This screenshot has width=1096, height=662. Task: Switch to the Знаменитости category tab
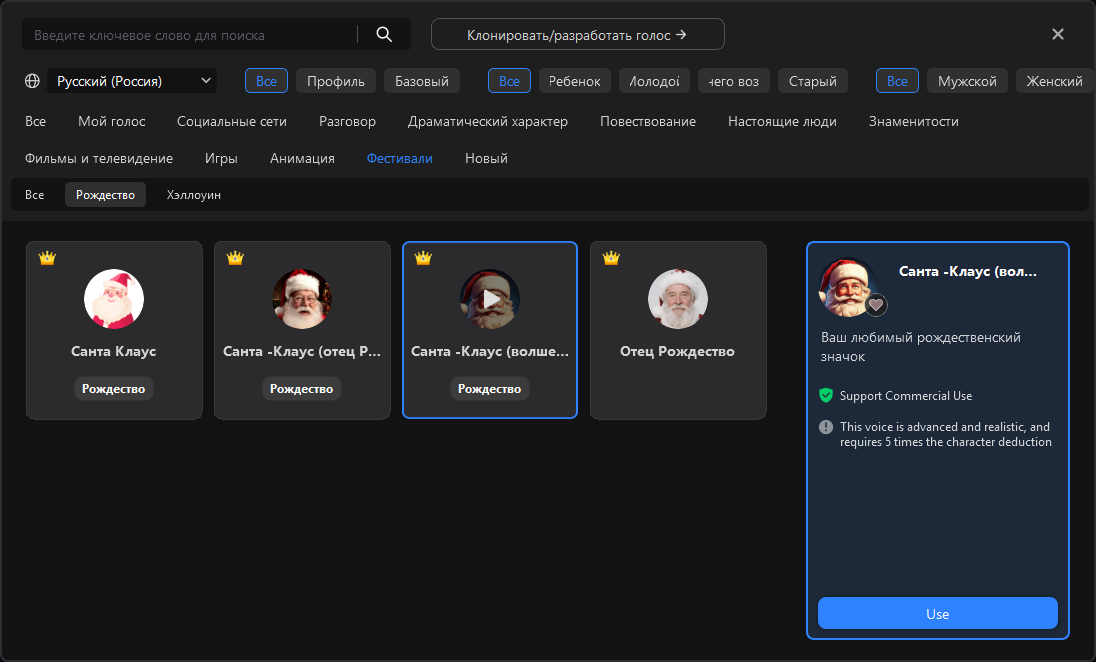coord(913,121)
